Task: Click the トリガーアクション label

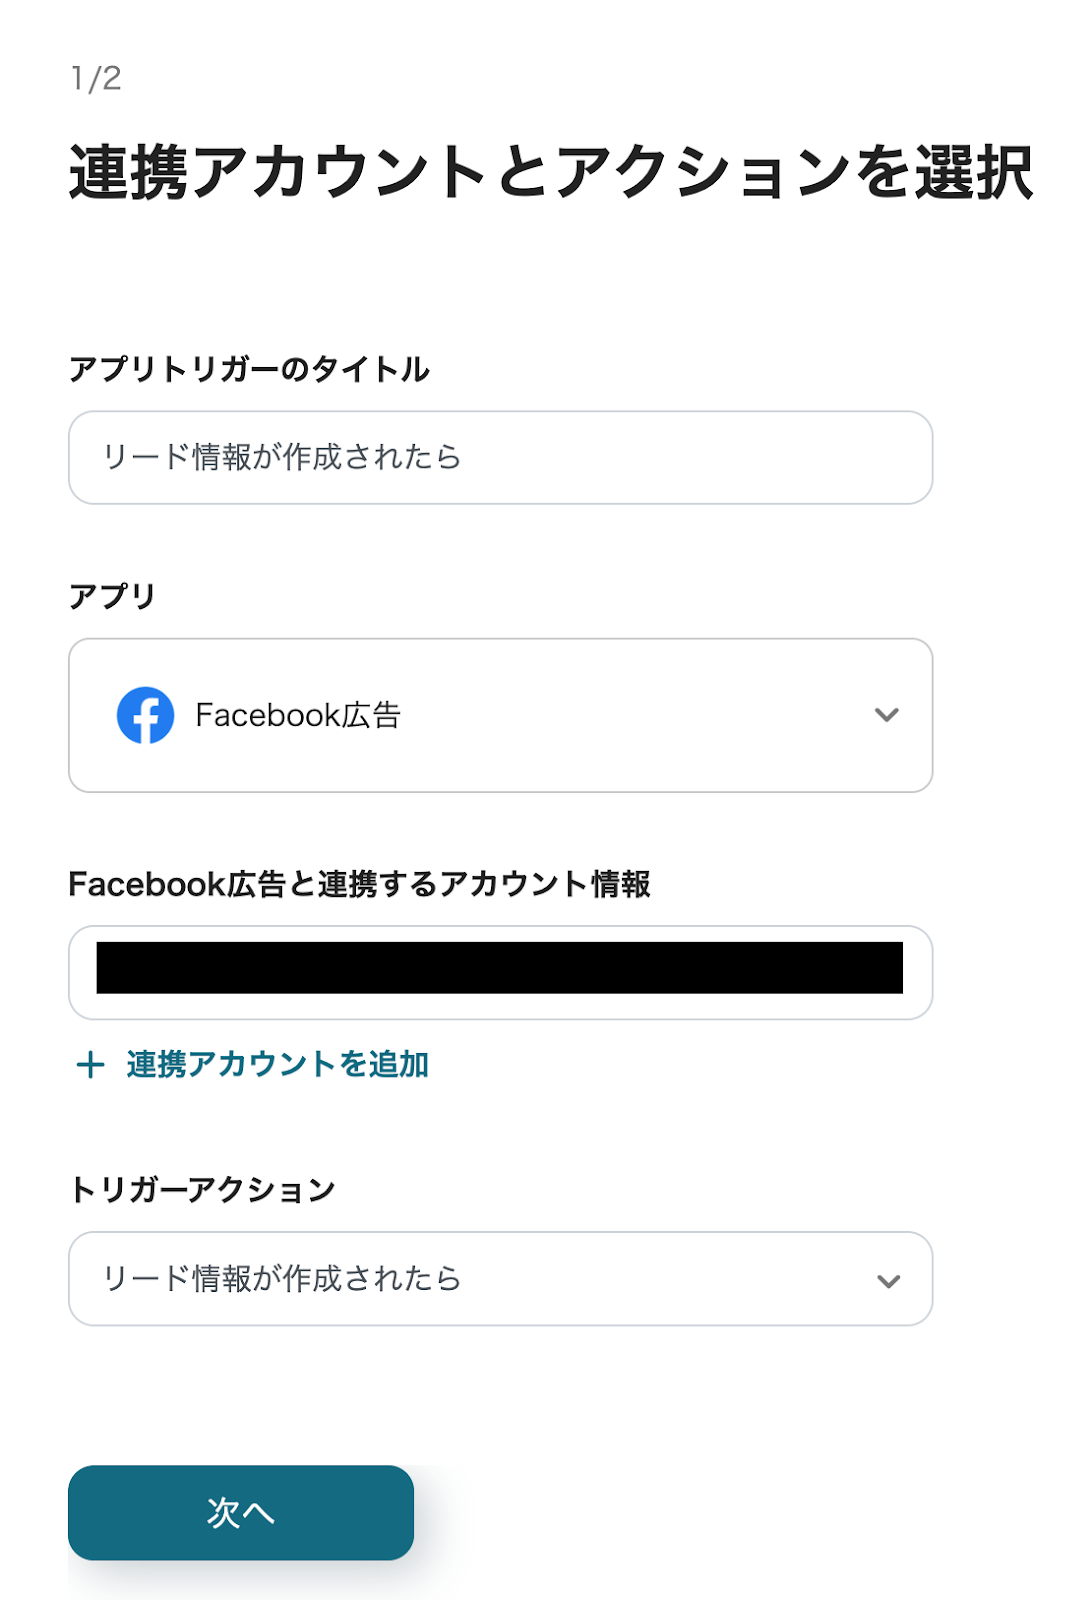Action: pos(202,1190)
